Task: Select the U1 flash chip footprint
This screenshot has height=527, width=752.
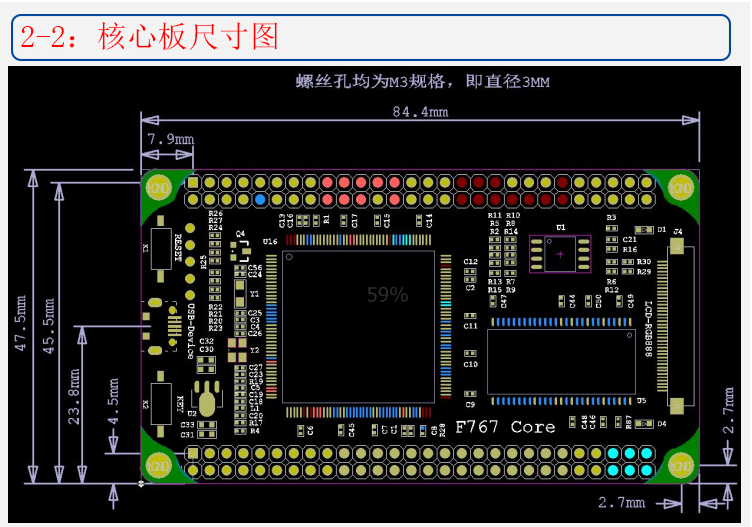Action: pyautogui.click(x=560, y=254)
